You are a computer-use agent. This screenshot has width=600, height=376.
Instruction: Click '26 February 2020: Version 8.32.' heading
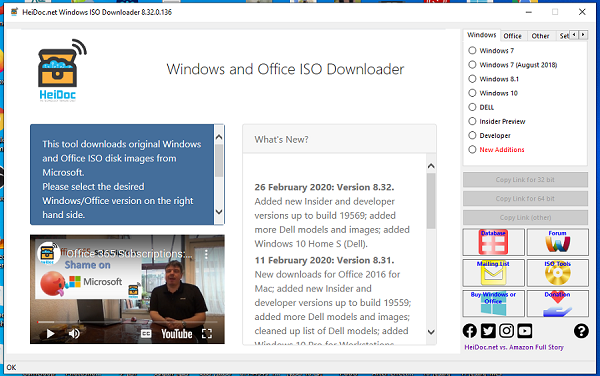click(x=324, y=187)
